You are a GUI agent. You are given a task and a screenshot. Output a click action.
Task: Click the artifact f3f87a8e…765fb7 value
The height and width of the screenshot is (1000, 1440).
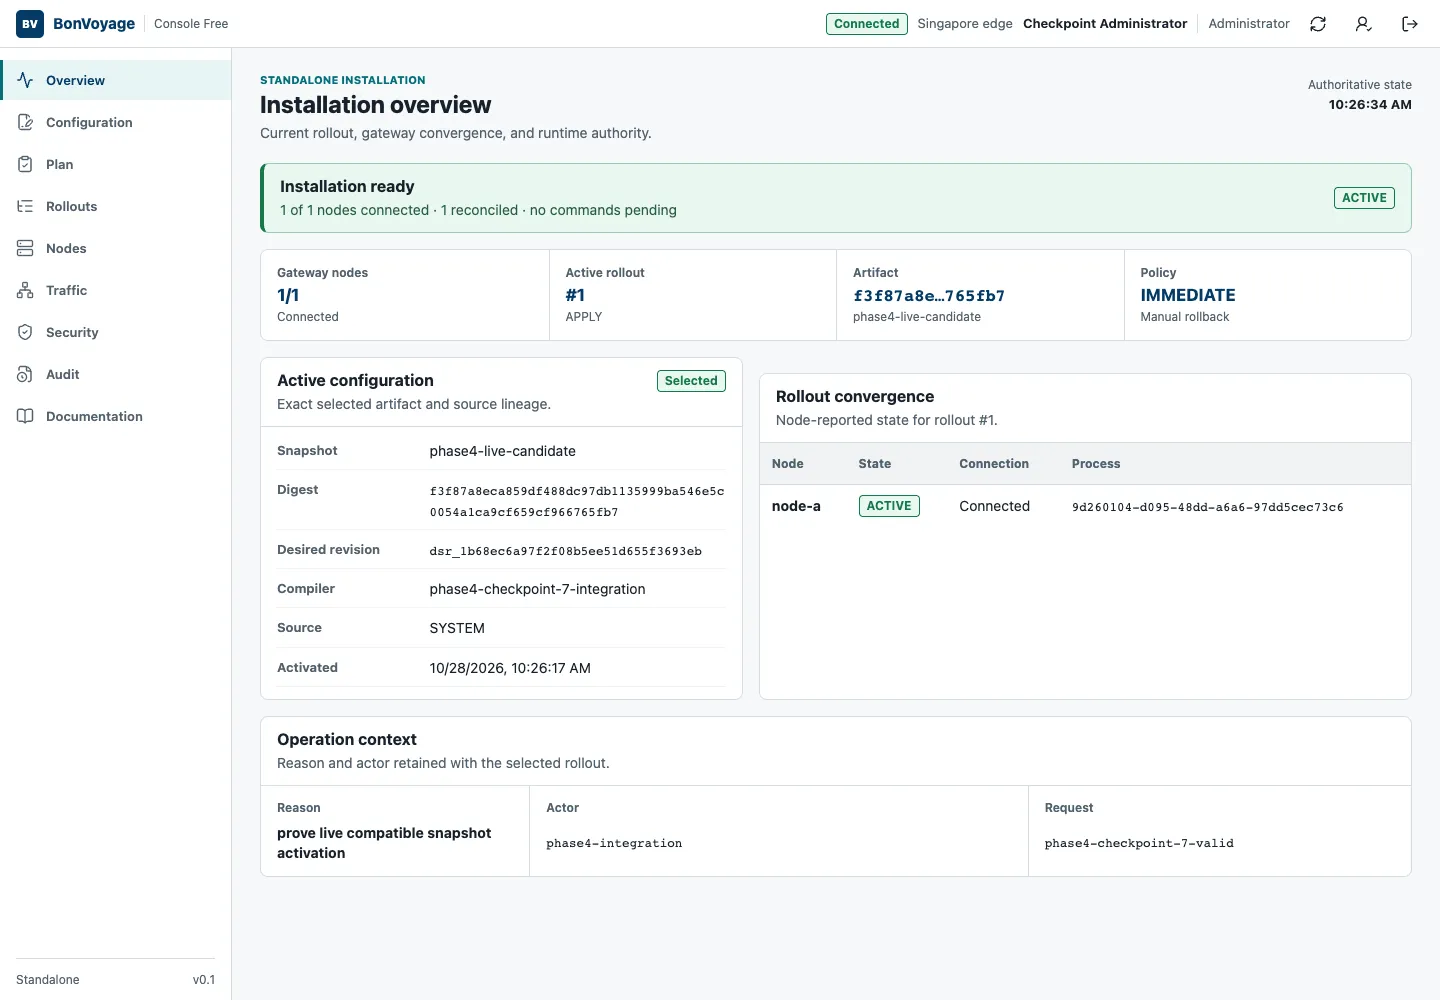click(x=929, y=296)
